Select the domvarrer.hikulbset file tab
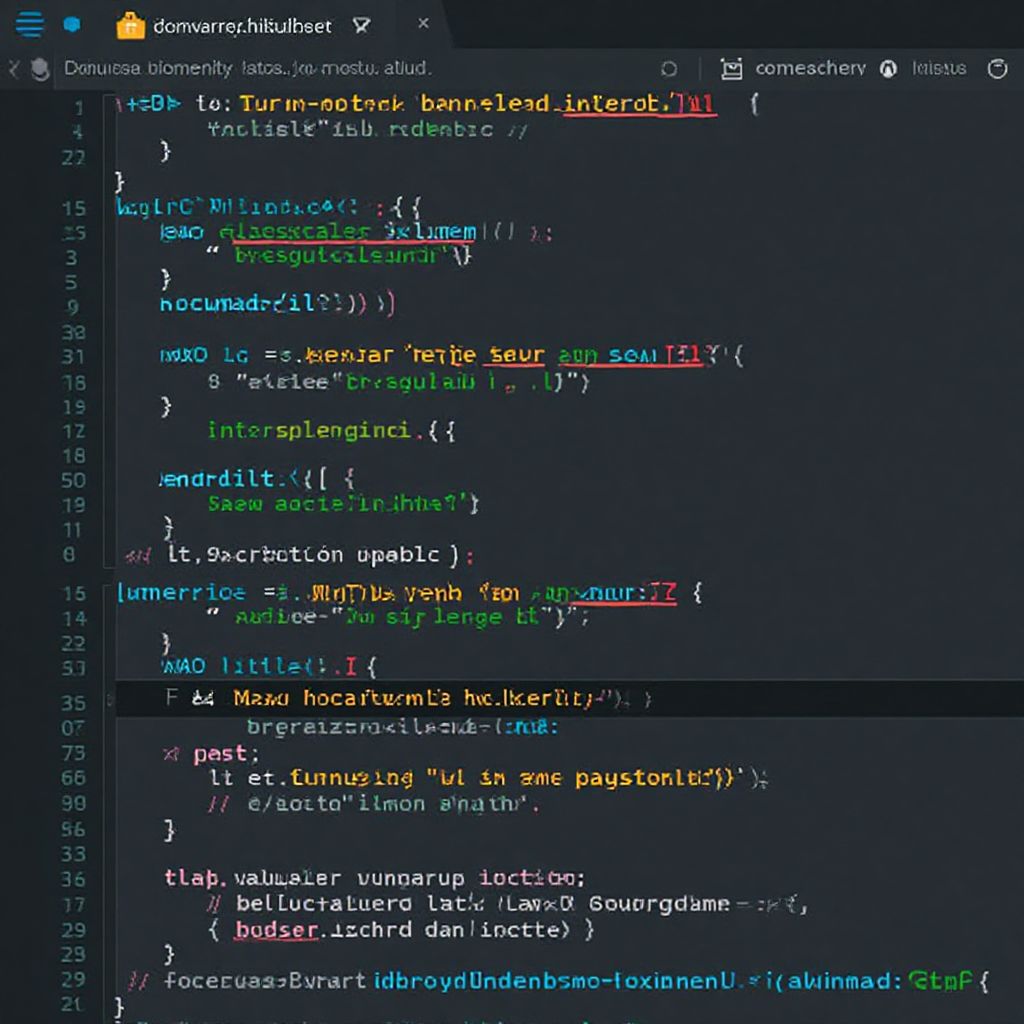 coord(241,26)
